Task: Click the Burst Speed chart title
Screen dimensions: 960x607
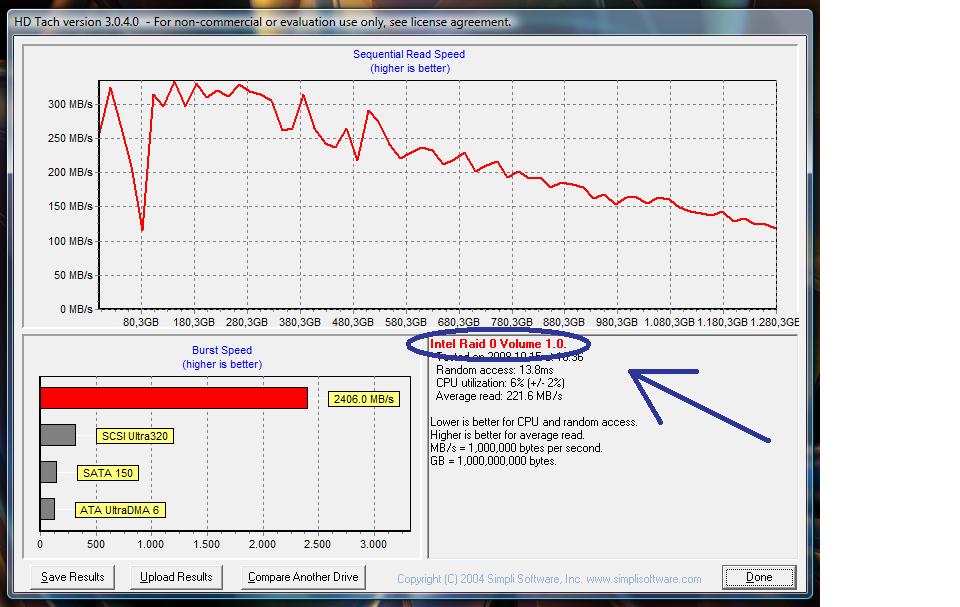Action: (222, 350)
